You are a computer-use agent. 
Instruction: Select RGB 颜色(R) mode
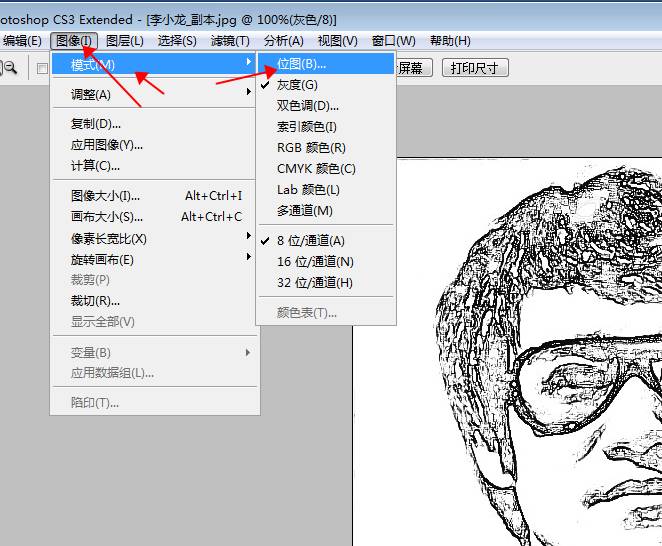(311, 148)
